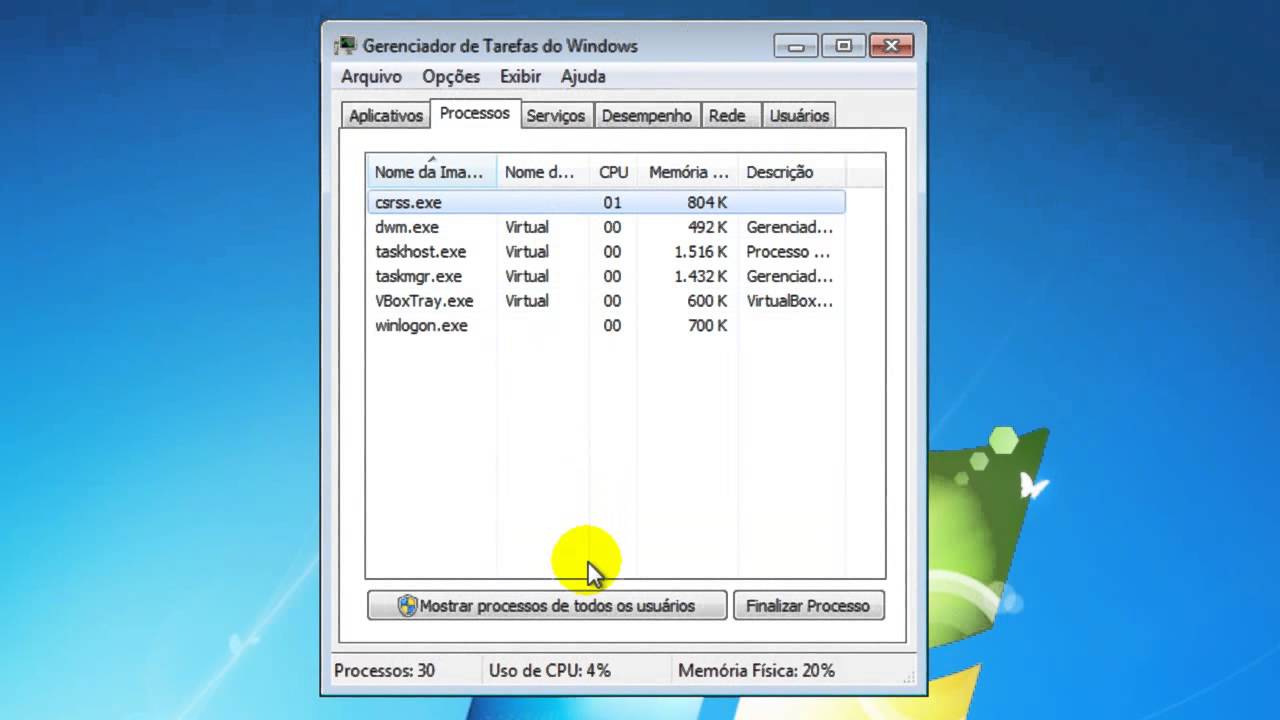
Task: Click the 1.432 K memory value
Action: (x=700, y=276)
